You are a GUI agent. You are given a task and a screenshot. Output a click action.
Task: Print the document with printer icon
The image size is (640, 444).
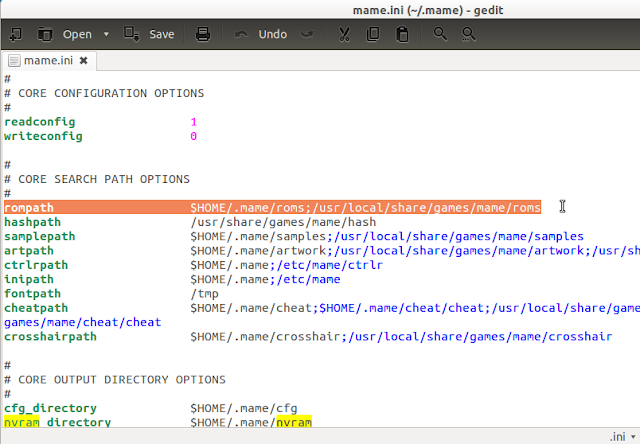click(x=203, y=34)
